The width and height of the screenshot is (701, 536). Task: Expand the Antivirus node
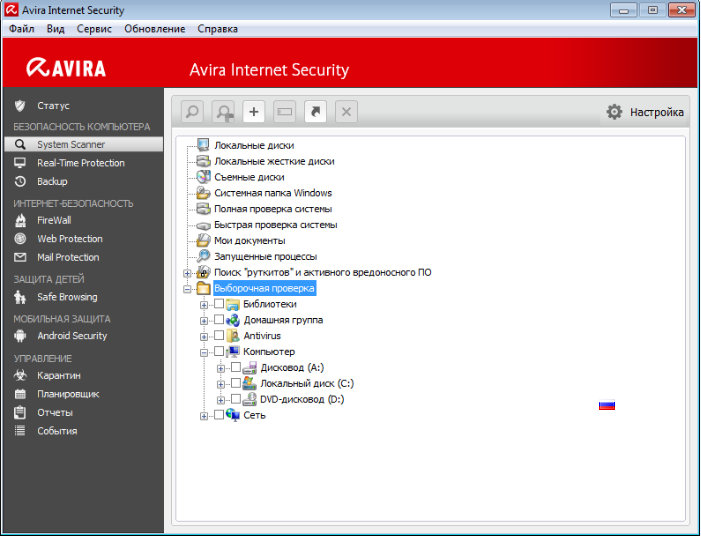click(204, 337)
